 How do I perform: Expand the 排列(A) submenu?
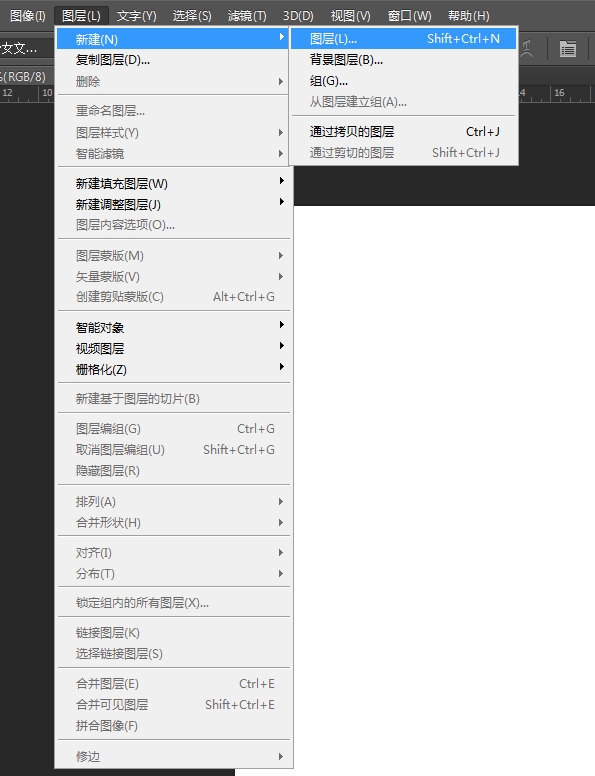pos(173,502)
